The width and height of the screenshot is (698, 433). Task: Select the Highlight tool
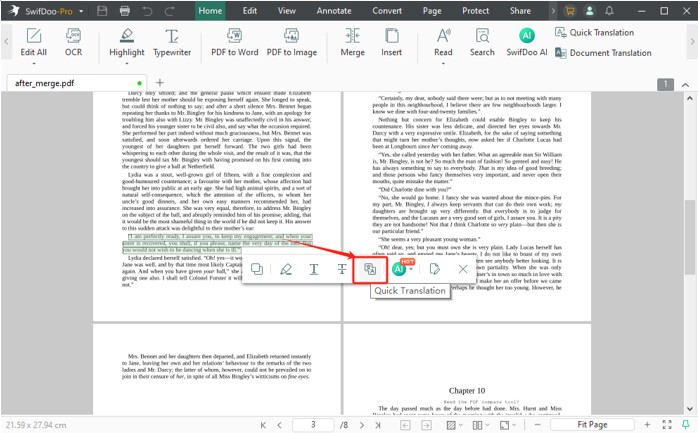[x=127, y=42]
